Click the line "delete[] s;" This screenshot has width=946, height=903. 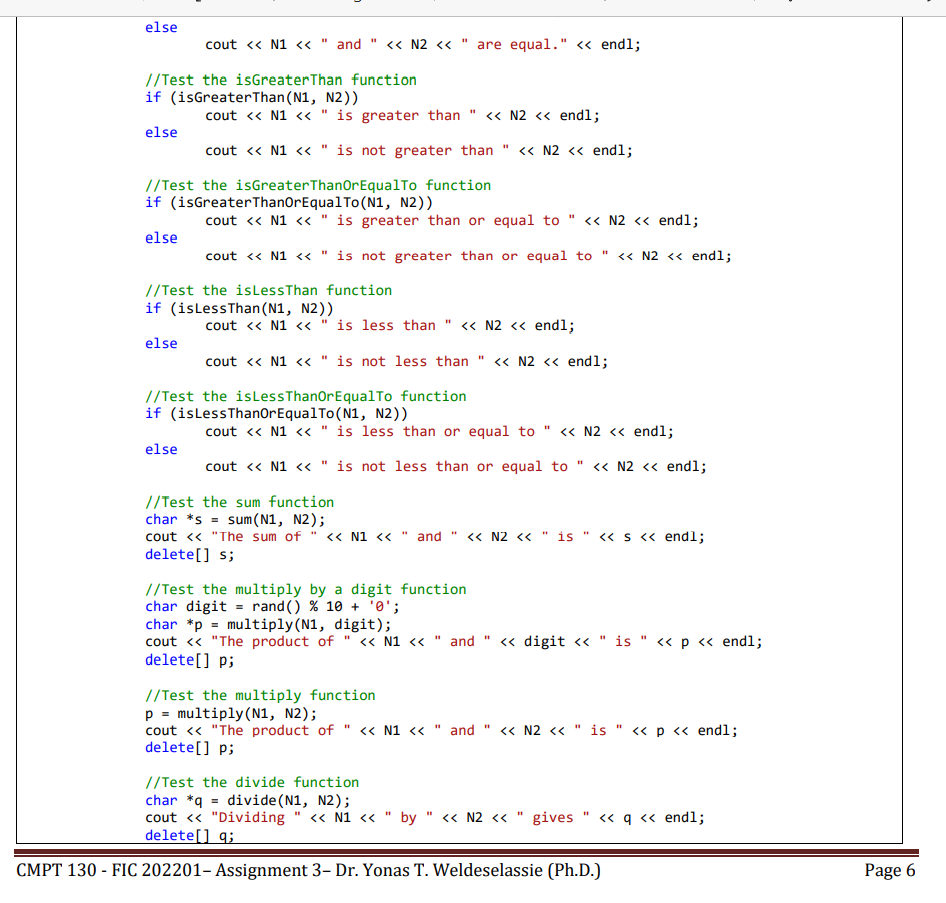coord(189,555)
